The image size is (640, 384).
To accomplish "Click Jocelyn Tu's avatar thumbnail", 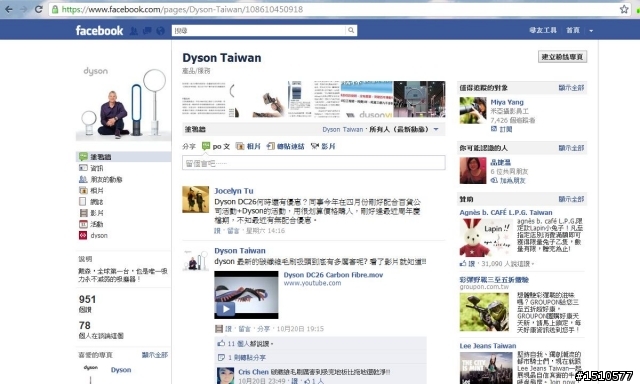I will (x=196, y=200).
